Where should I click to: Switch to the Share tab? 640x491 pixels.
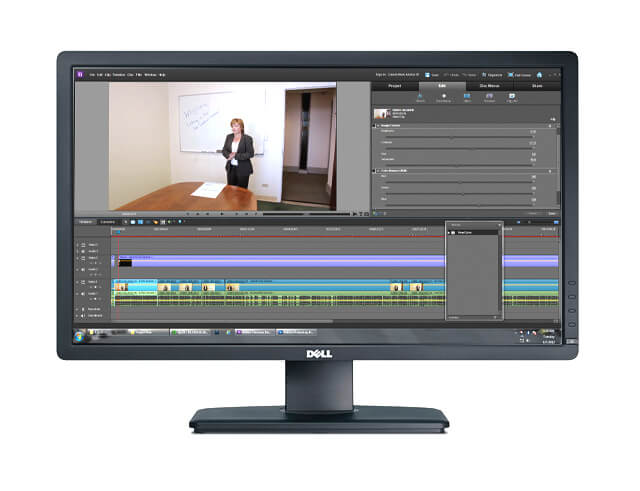[x=537, y=86]
